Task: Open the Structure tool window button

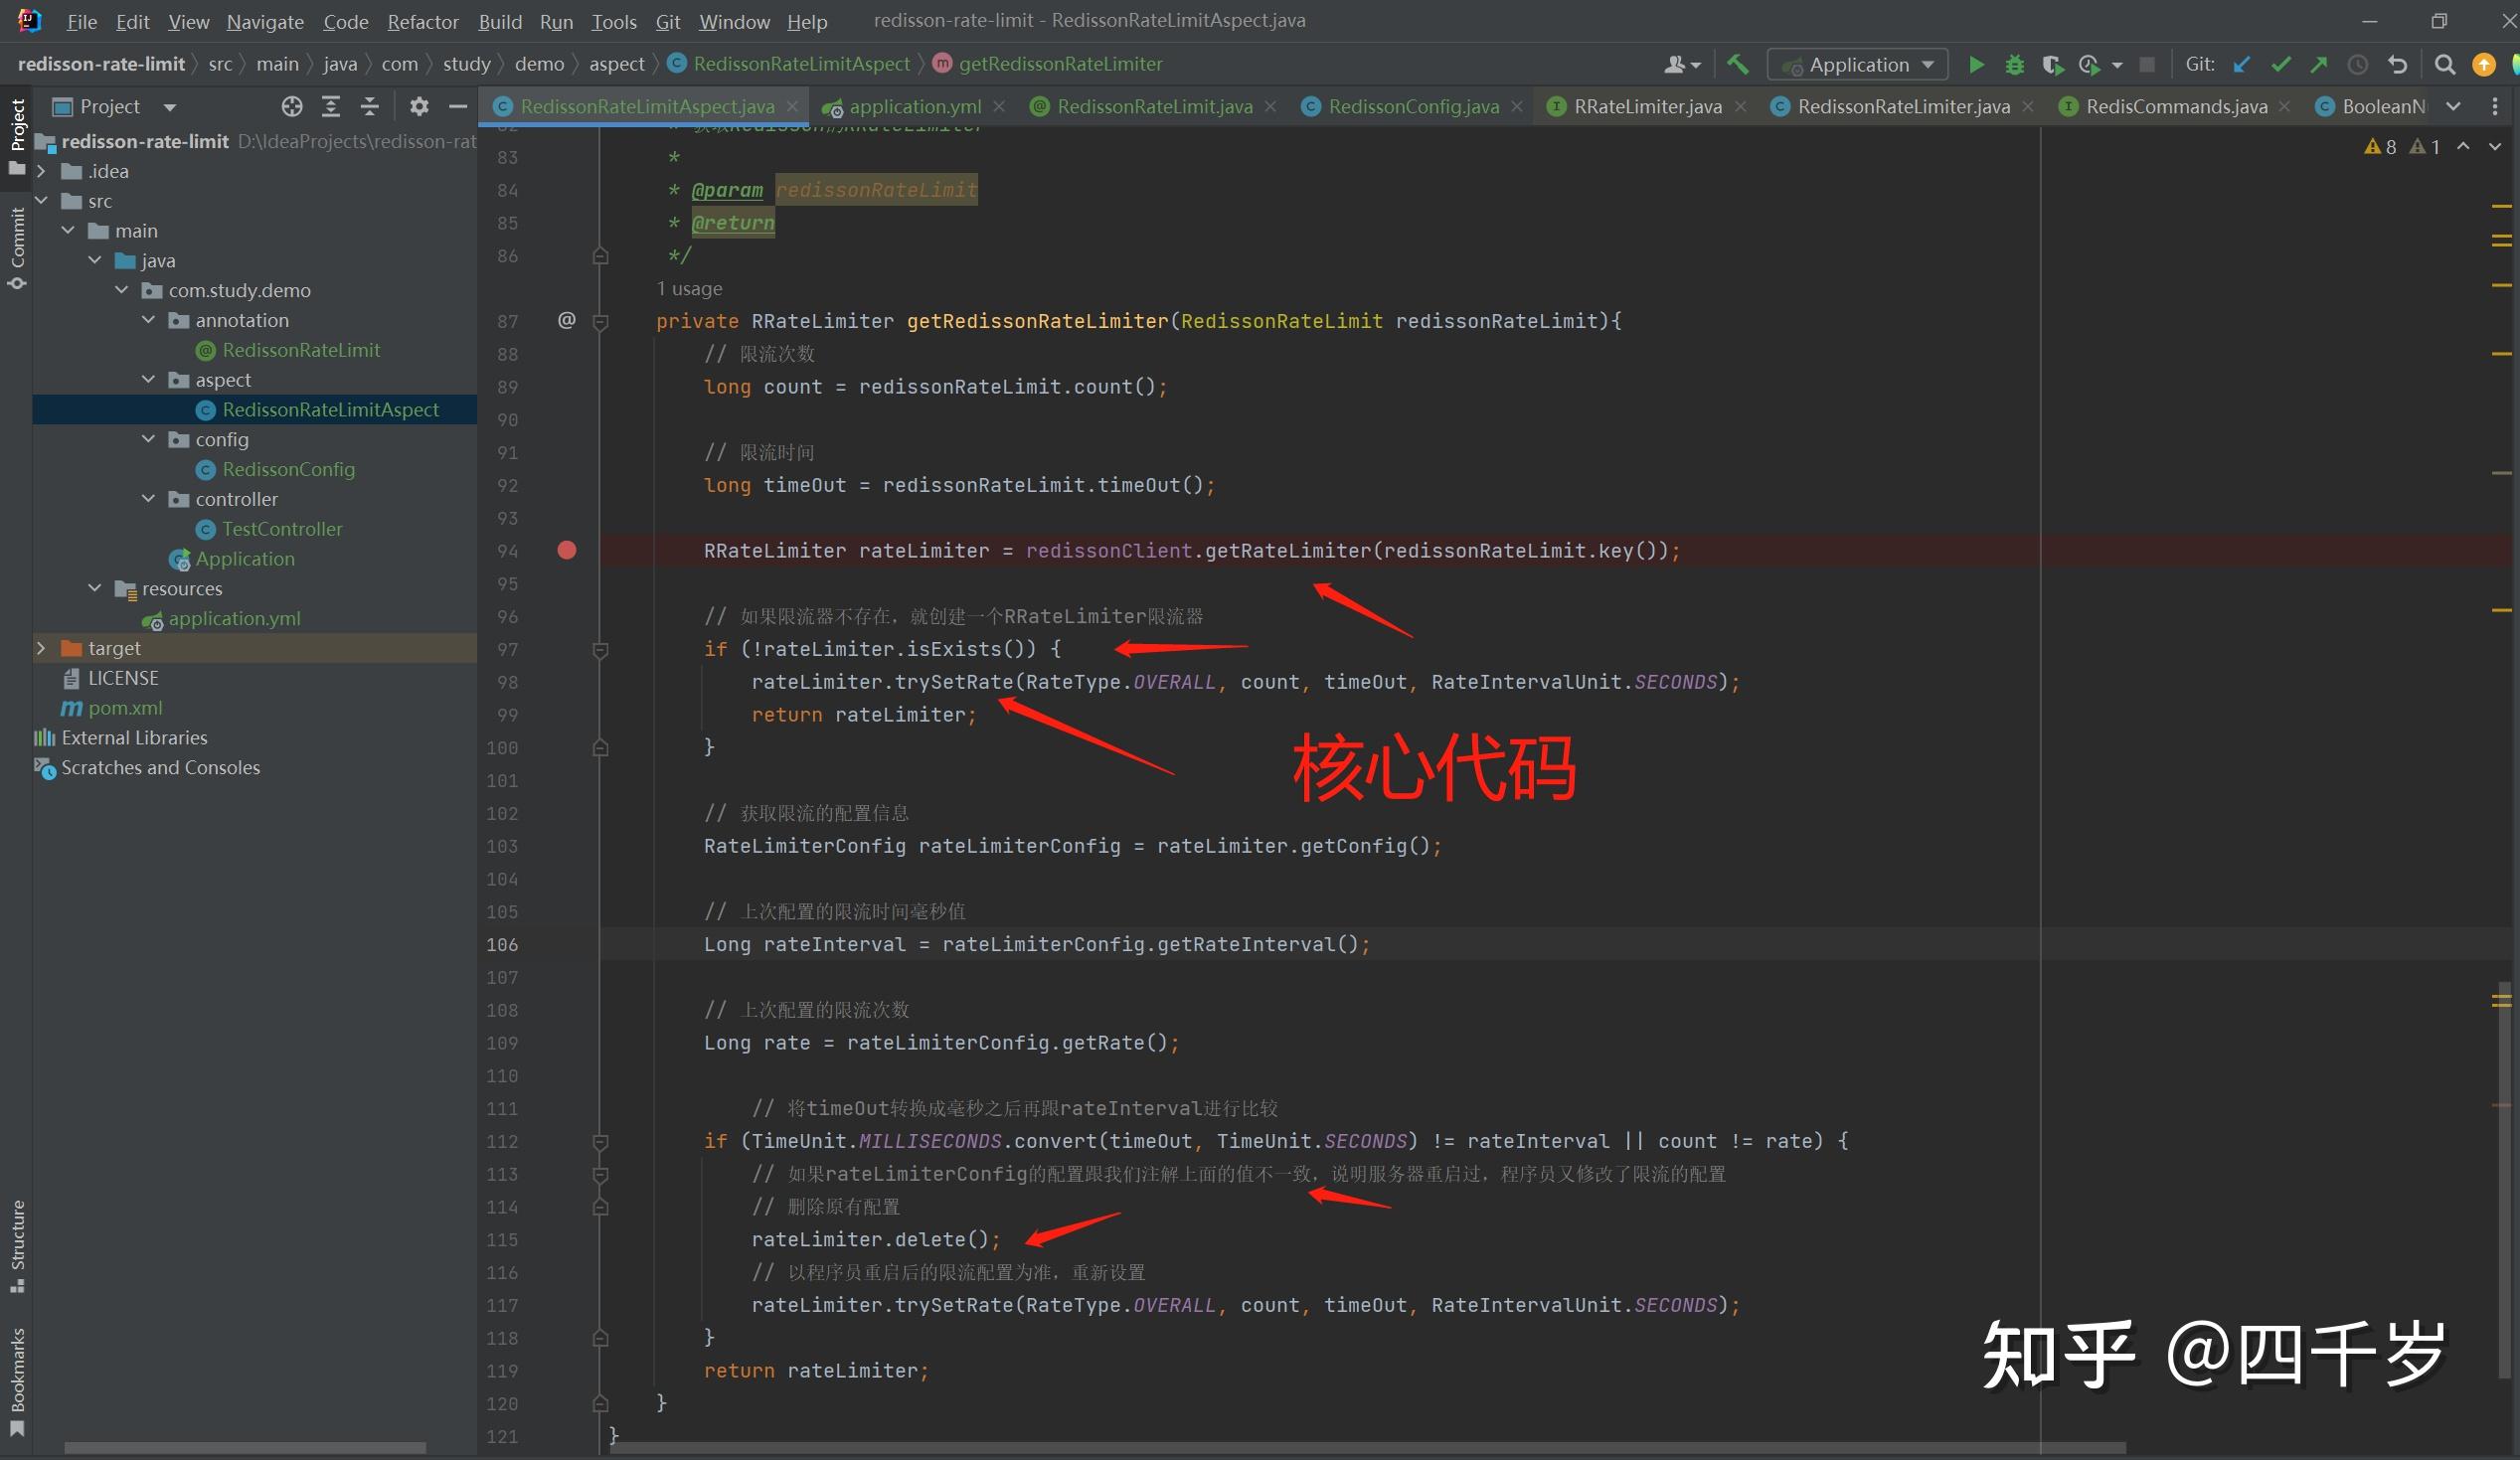Action: [x=17, y=1245]
